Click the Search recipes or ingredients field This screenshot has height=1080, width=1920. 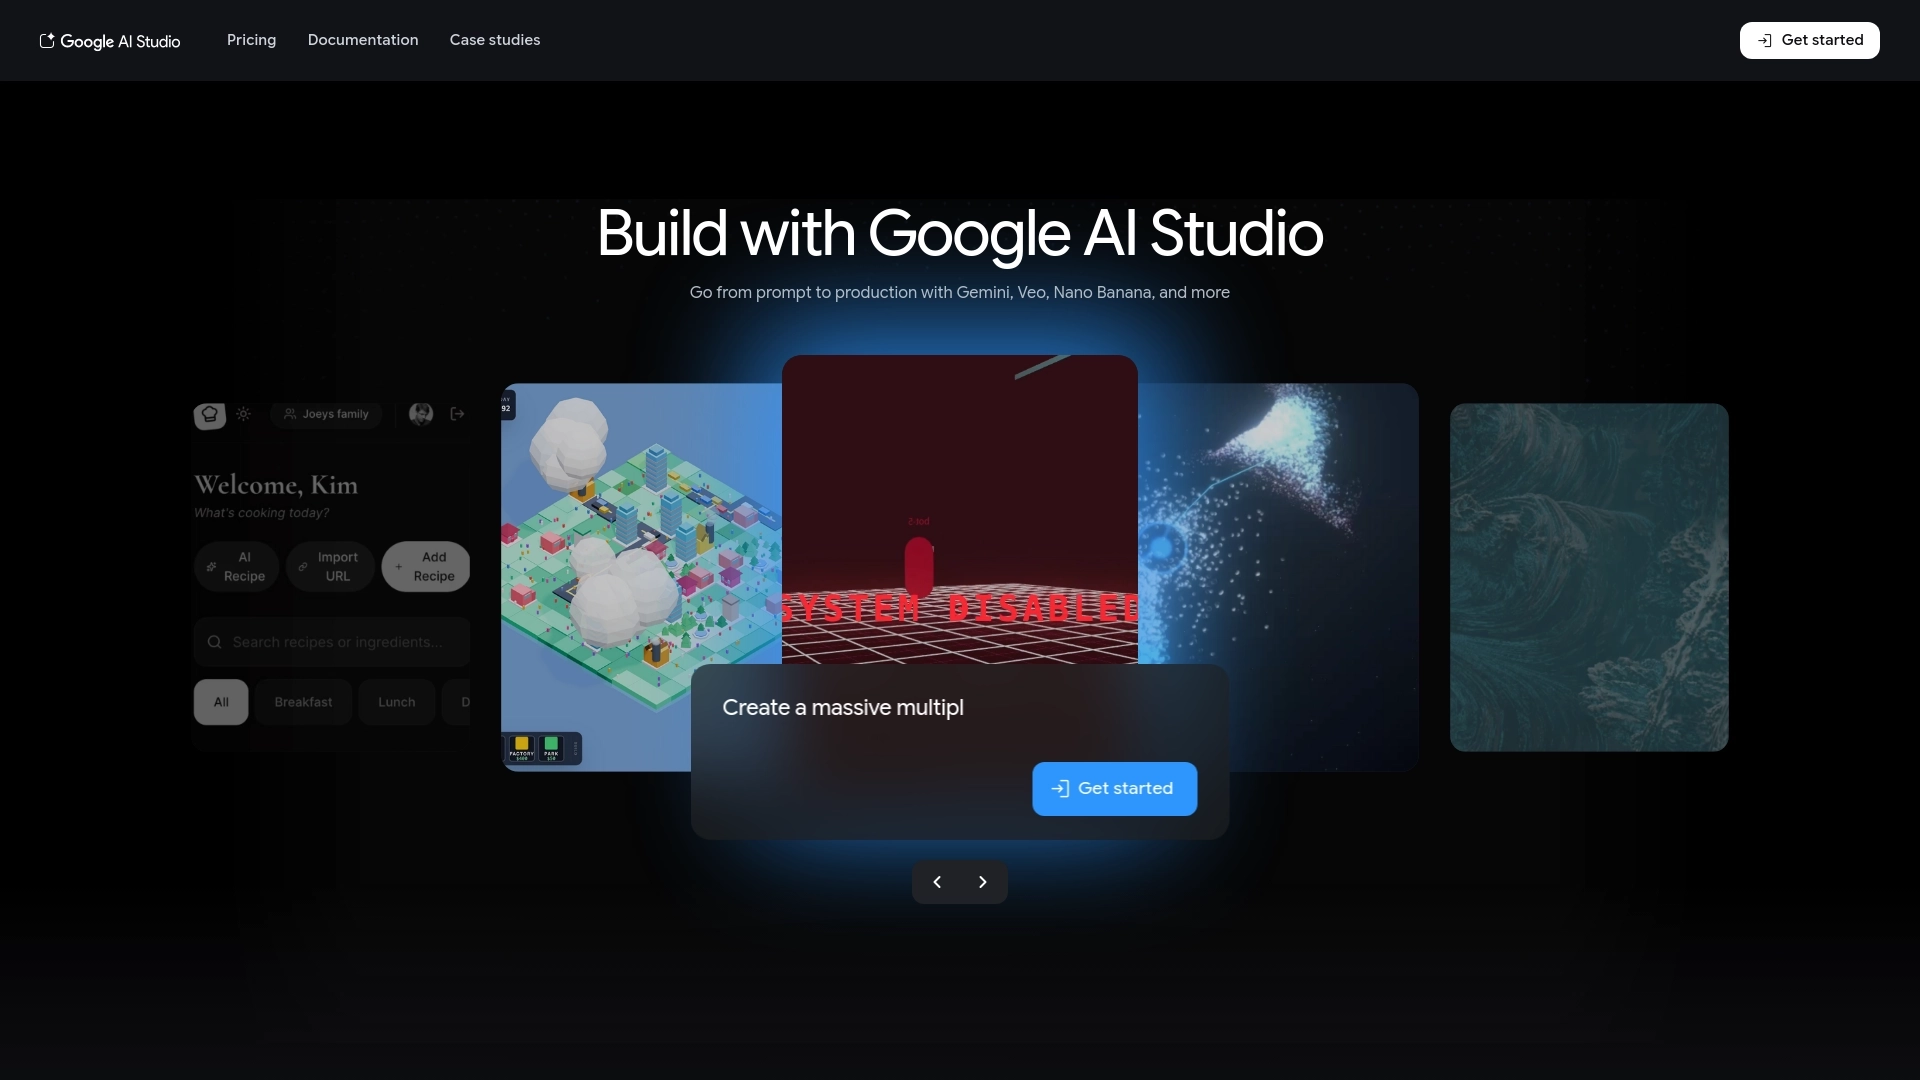(332, 642)
